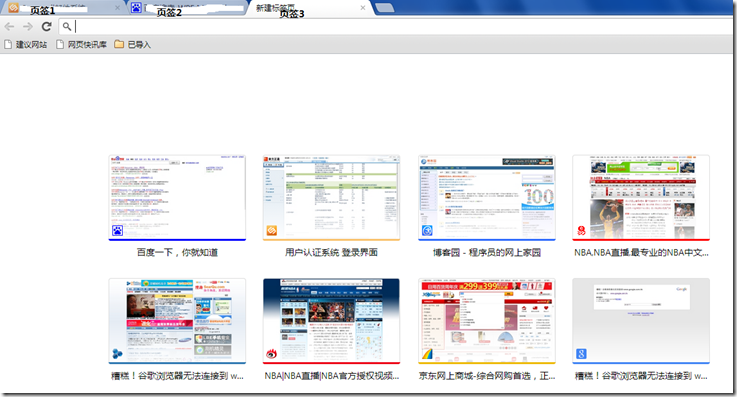Viewport: 737px width, 397px height.
Task: Click the 京东网上商城-综合网购首选 title
Action: point(487,376)
